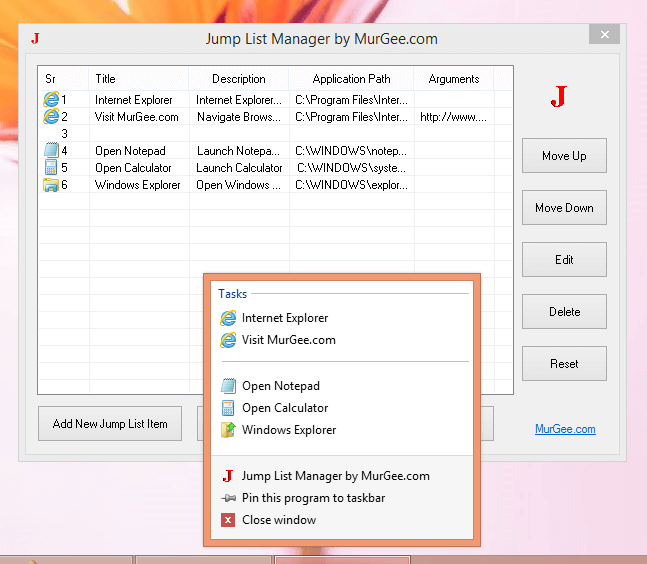This screenshot has height=564, width=647.
Task: Click IE icon beside Internet Explorer task
Action: click(x=228, y=318)
